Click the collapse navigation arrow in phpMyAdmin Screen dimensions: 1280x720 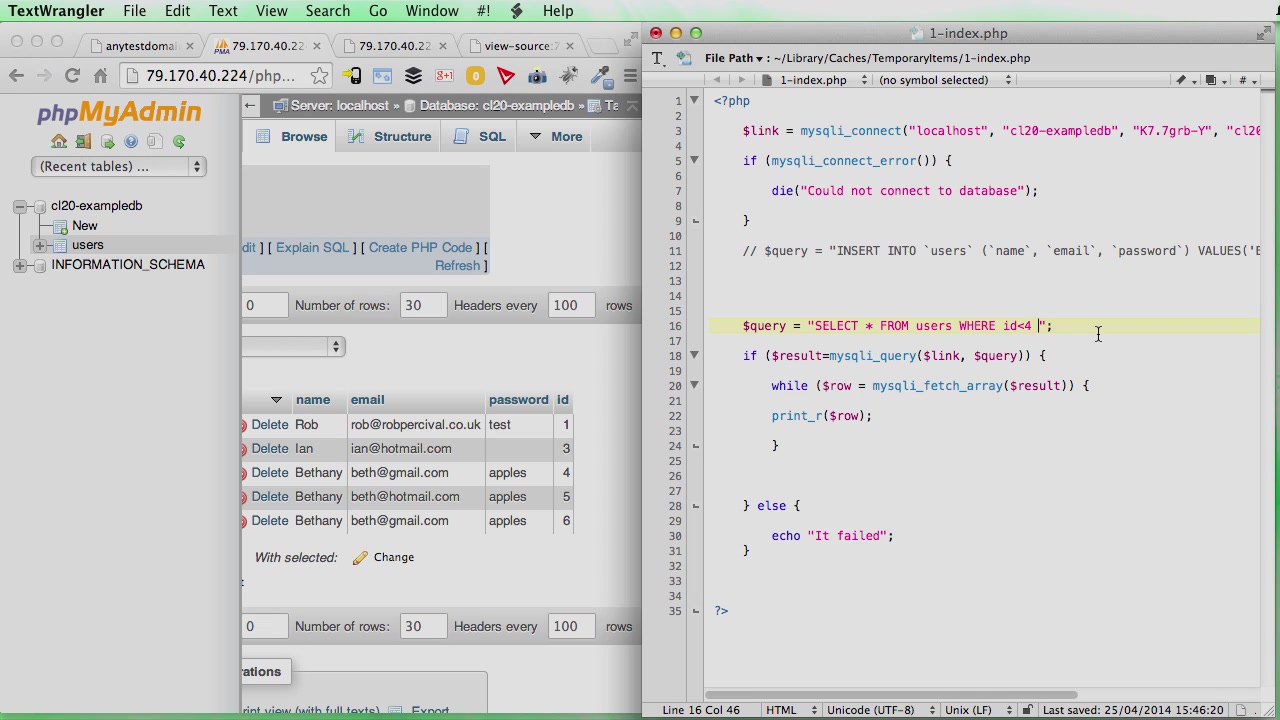(x=250, y=105)
